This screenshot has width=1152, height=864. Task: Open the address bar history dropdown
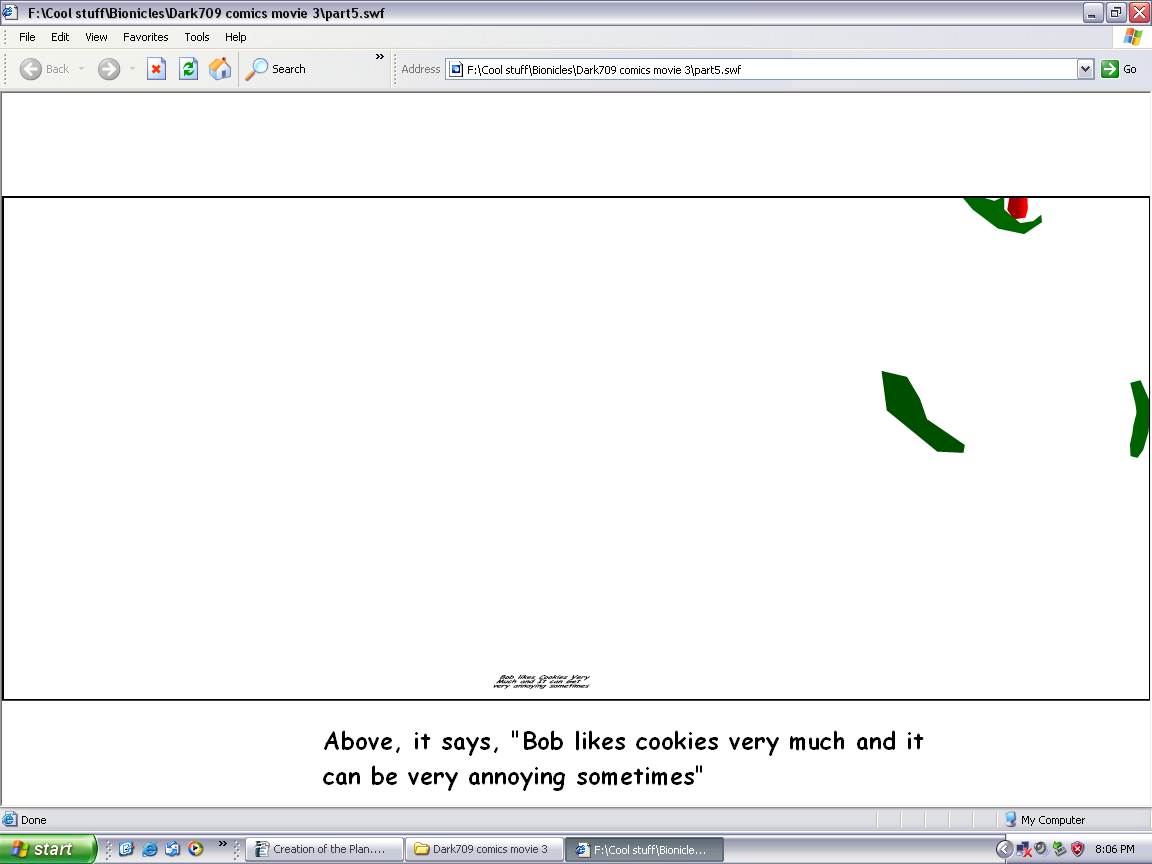1085,69
